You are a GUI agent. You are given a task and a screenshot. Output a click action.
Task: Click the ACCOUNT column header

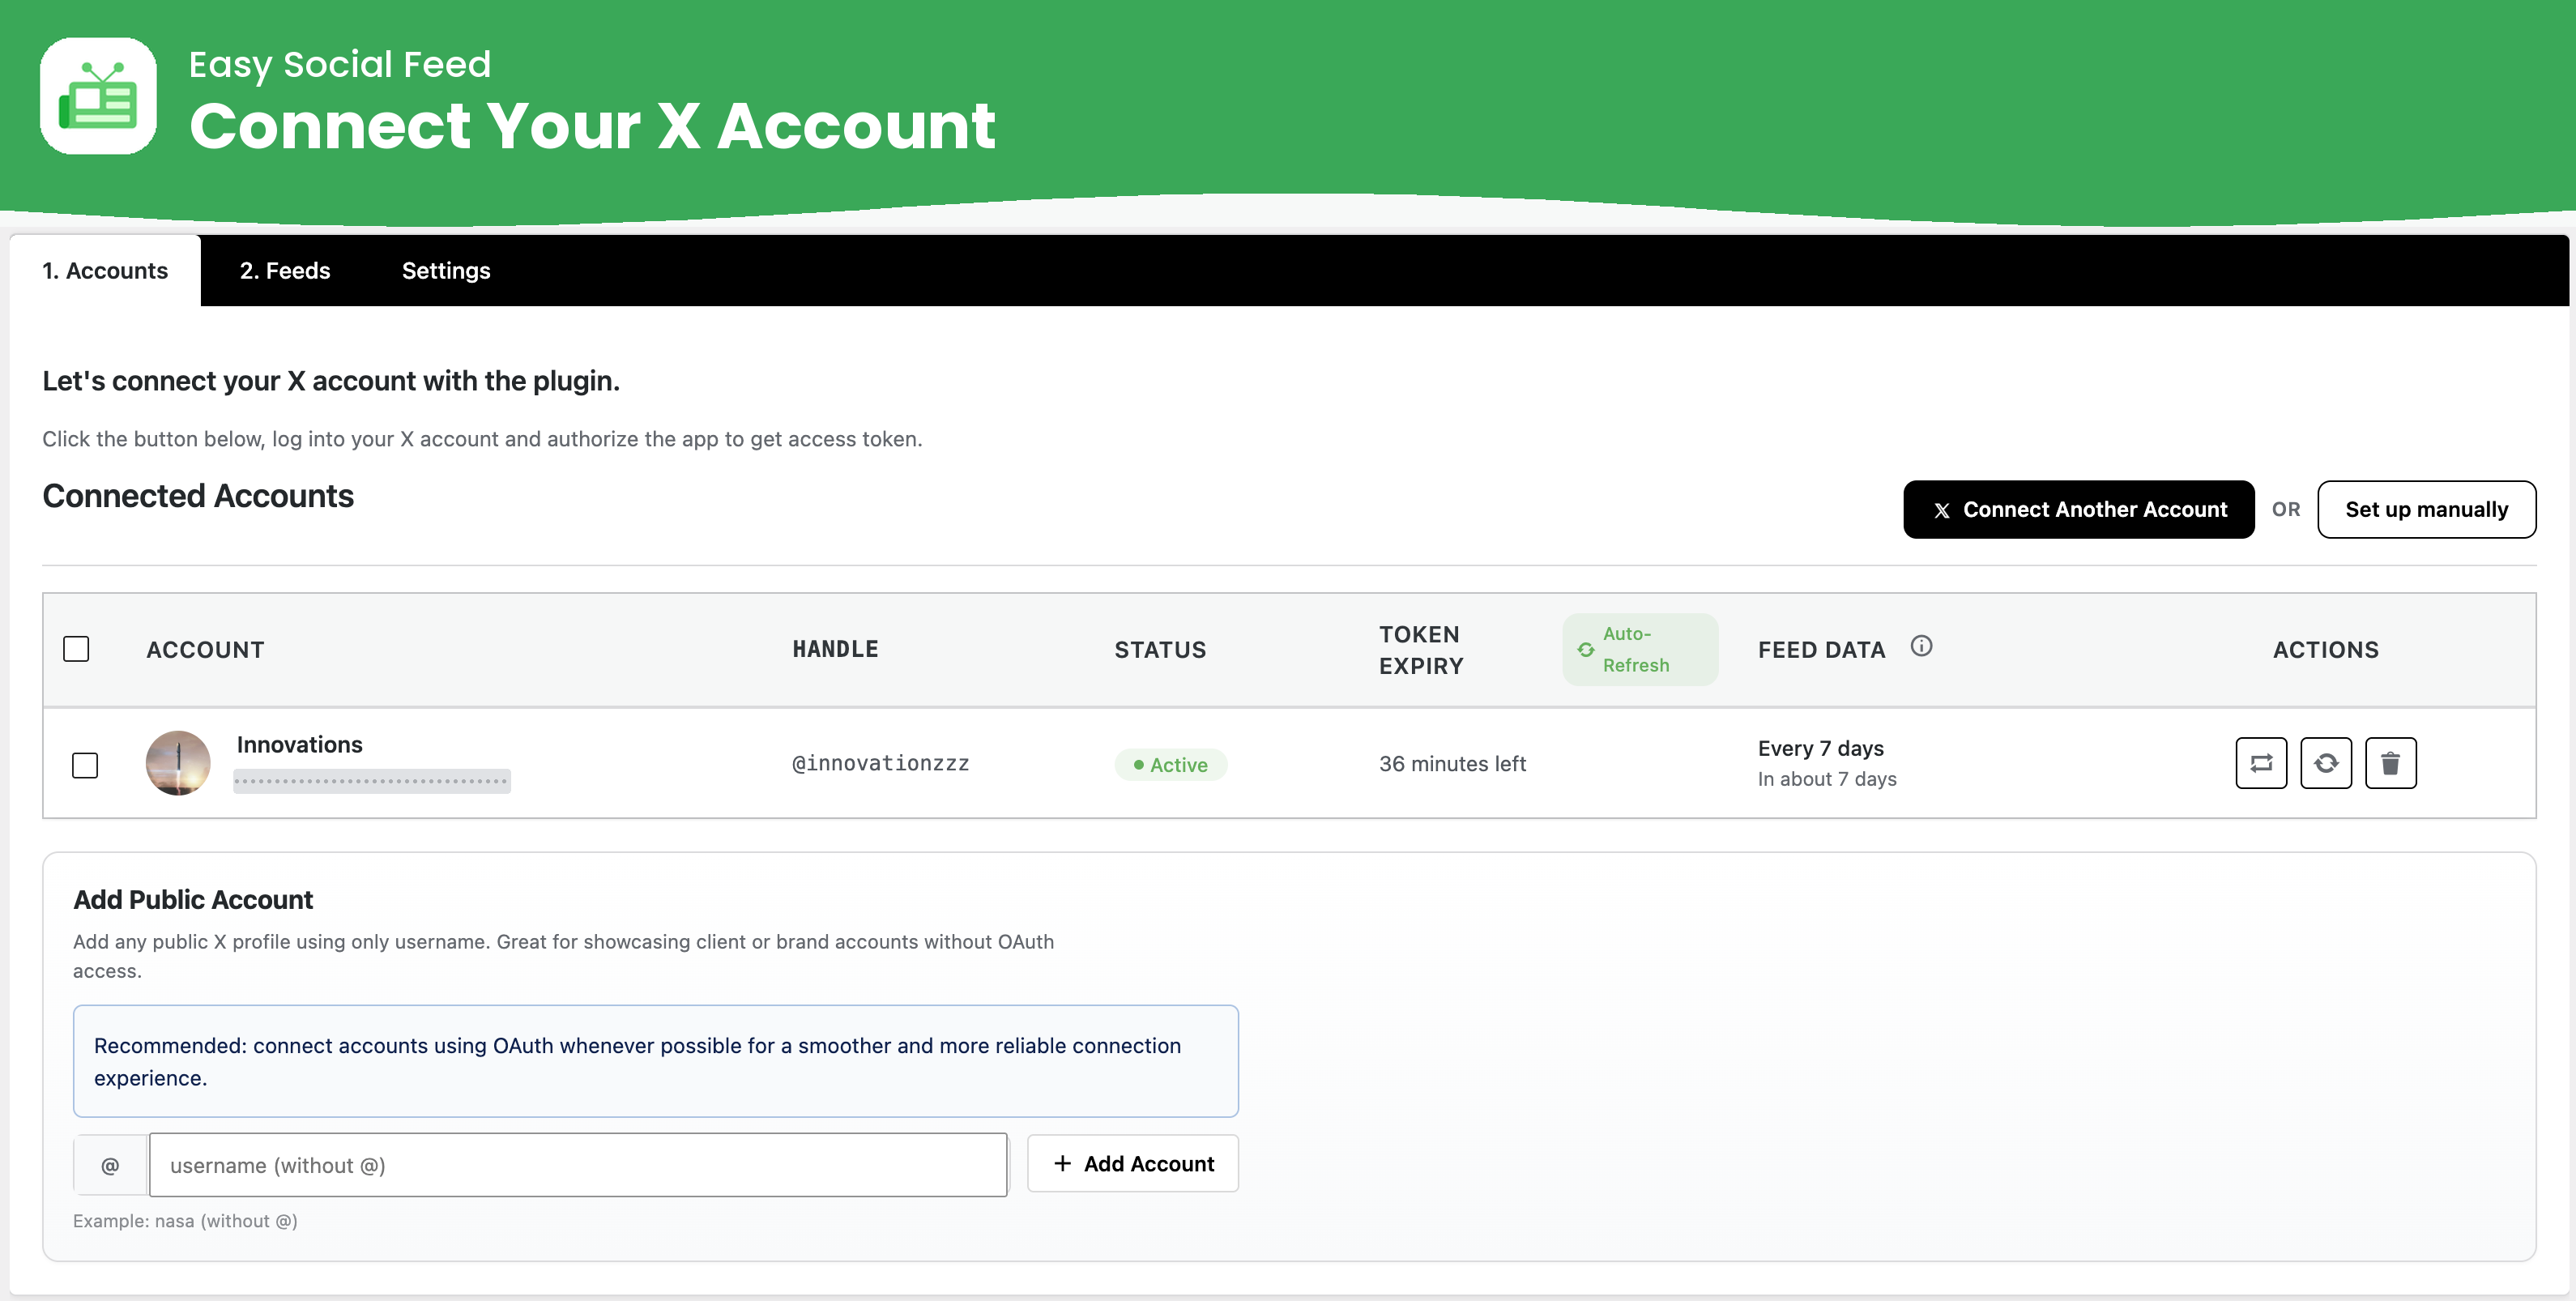tap(206, 650)
